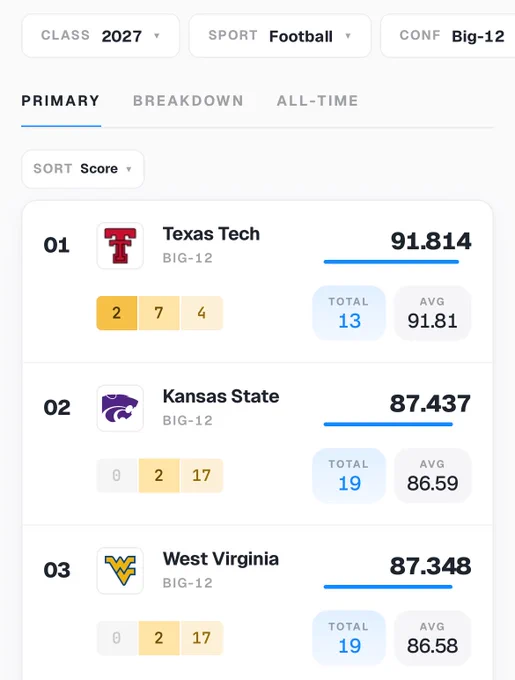Click Texas Tech's Total 13 badge
Viewport: 515px width, 680px height.
coord(349,313)
